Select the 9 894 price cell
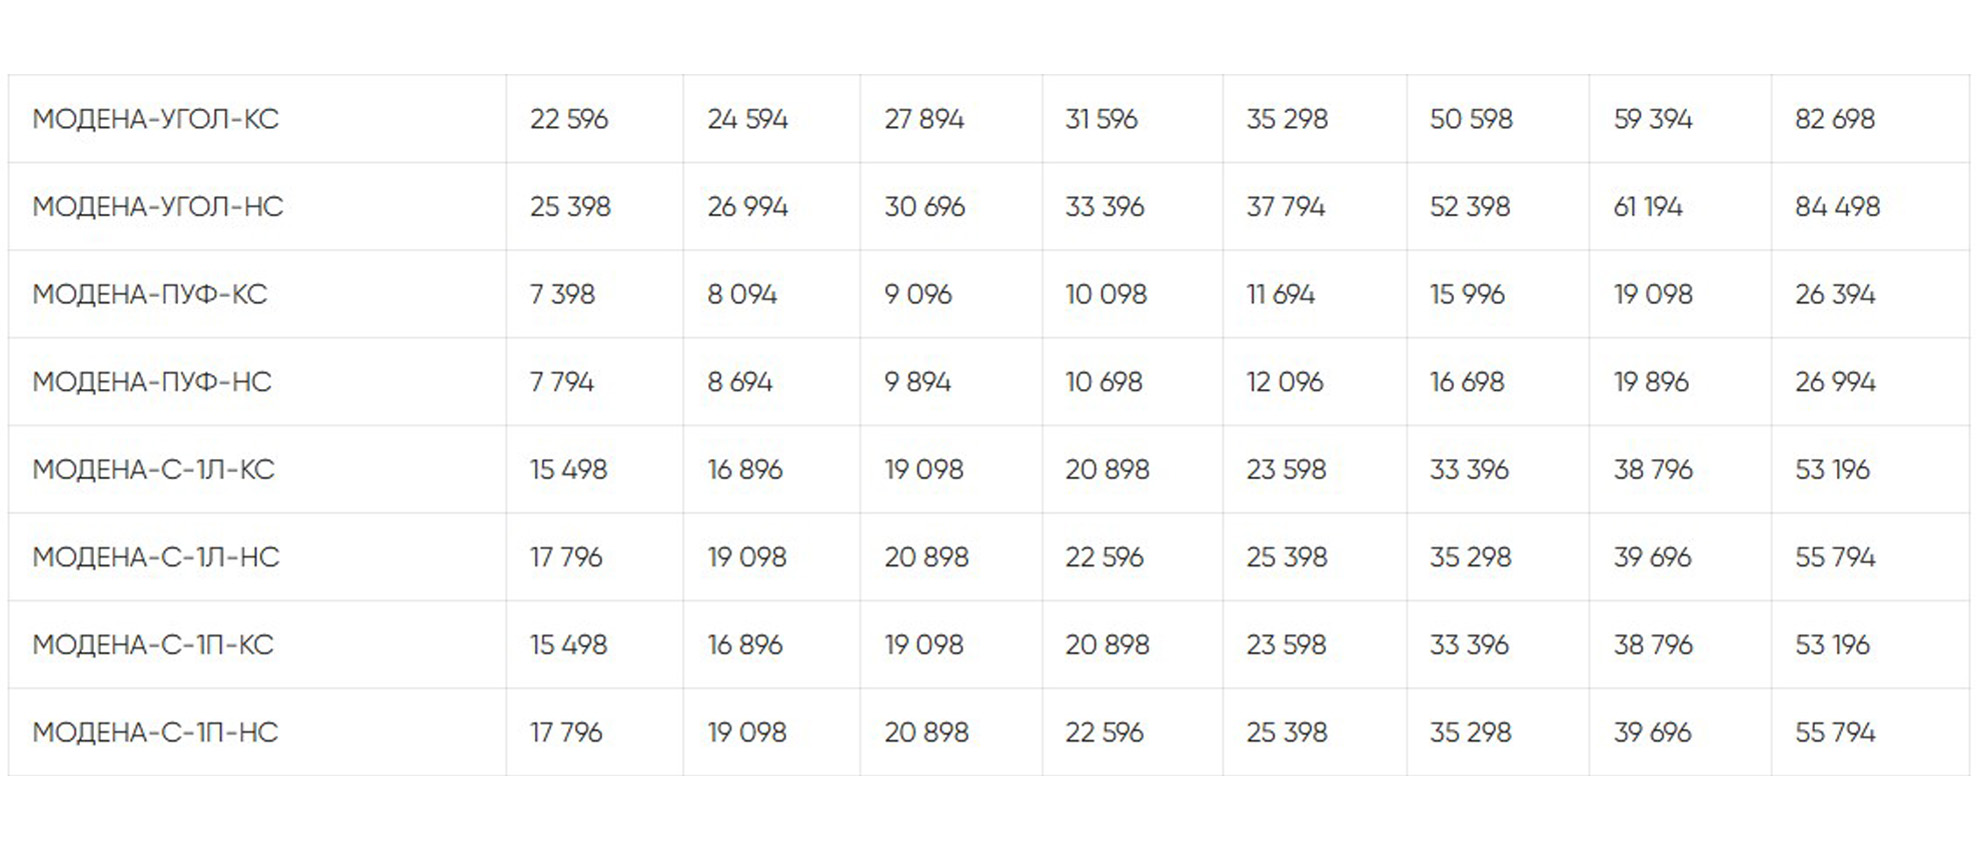The image size is (1976, 850). click(x=917, y=382)
